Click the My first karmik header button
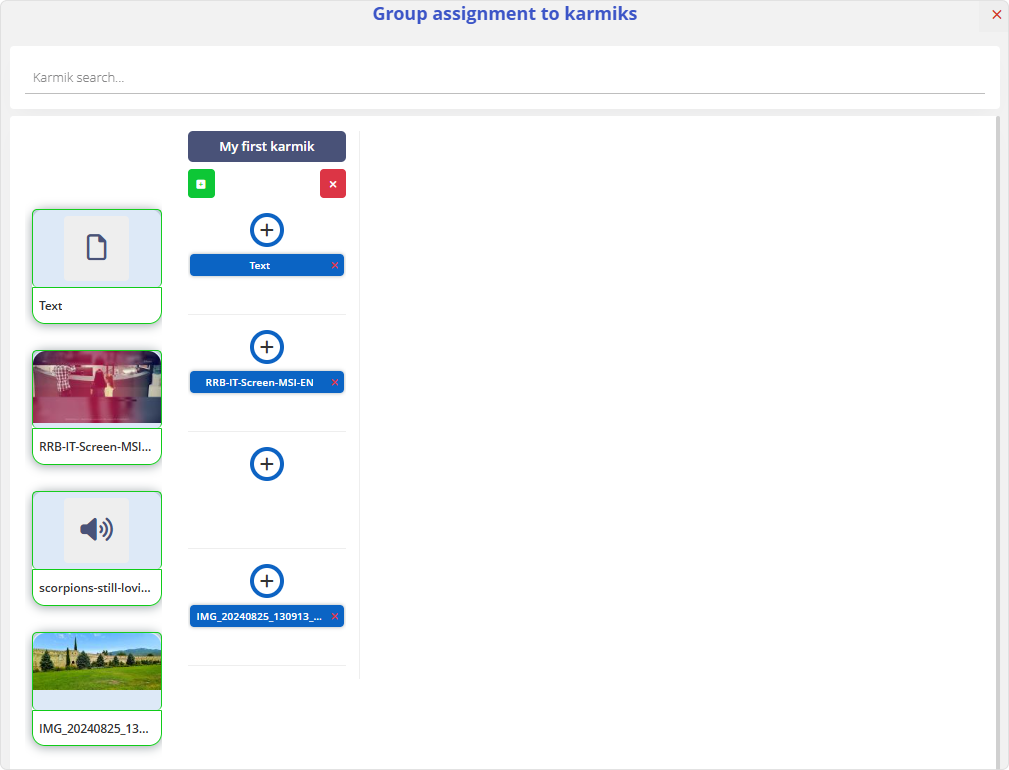1009x770 pixels. click(267, 146)
